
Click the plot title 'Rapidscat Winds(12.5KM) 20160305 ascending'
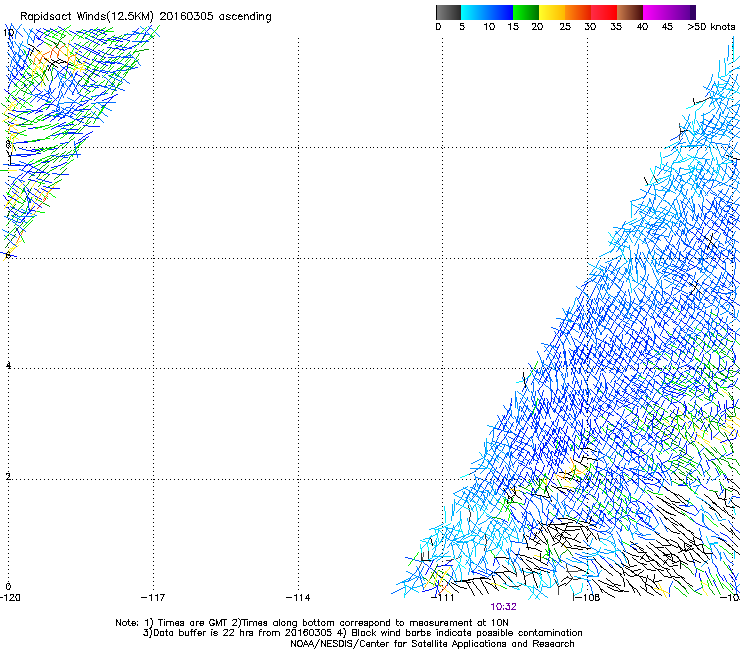[146, 17]
